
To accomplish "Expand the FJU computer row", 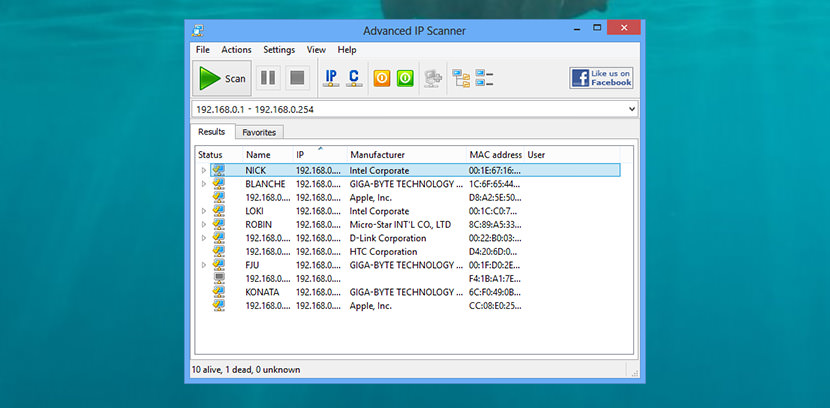I will pos(204,265).
